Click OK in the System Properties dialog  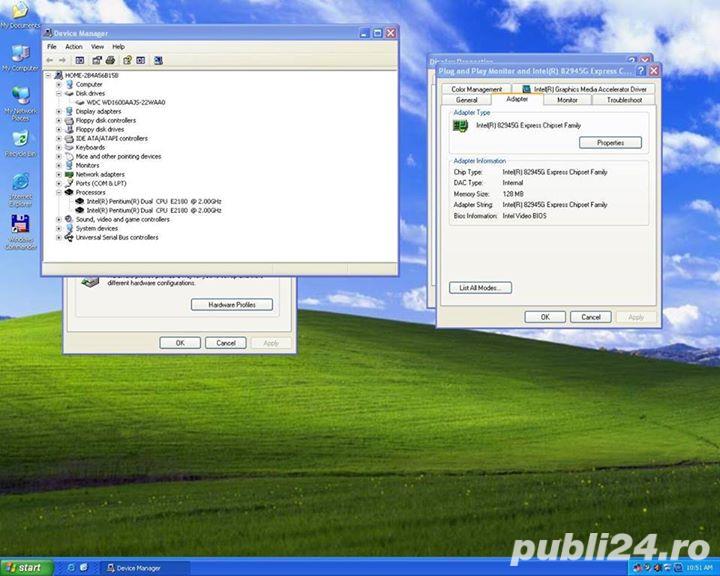[180, 343]
